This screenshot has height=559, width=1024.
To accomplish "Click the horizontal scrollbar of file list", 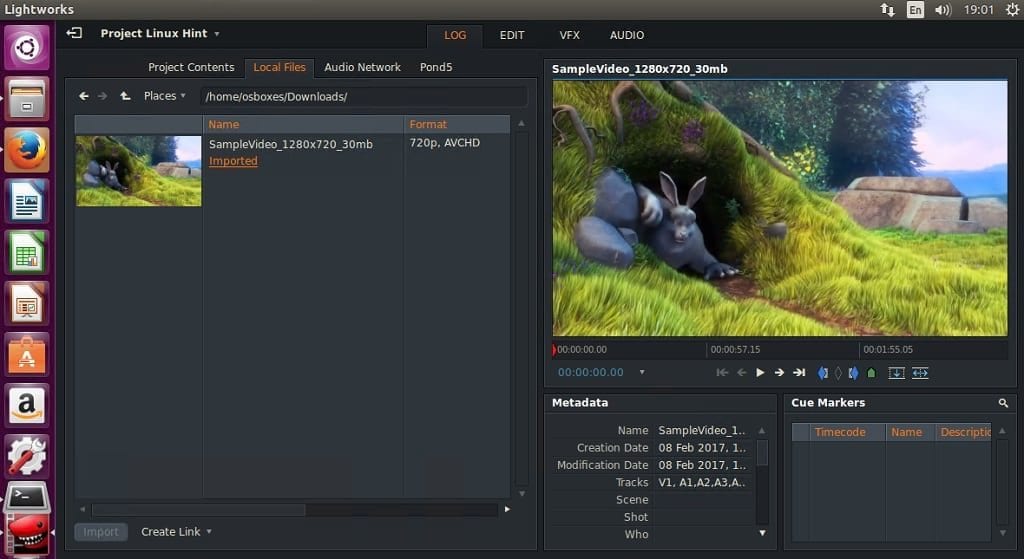I will pos(199,509).
